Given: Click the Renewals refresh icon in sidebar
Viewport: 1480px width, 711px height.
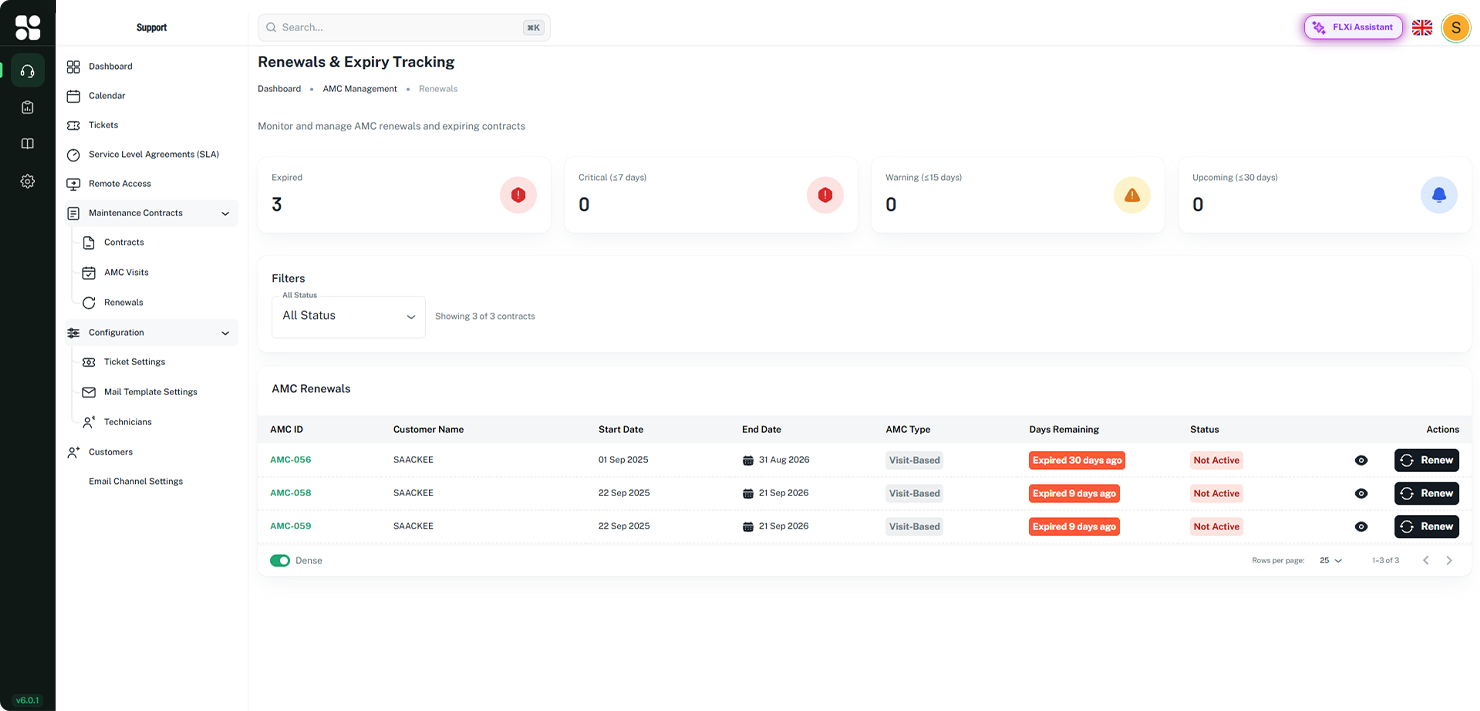Looking at the screenshot, I should (x=89, y=303).
